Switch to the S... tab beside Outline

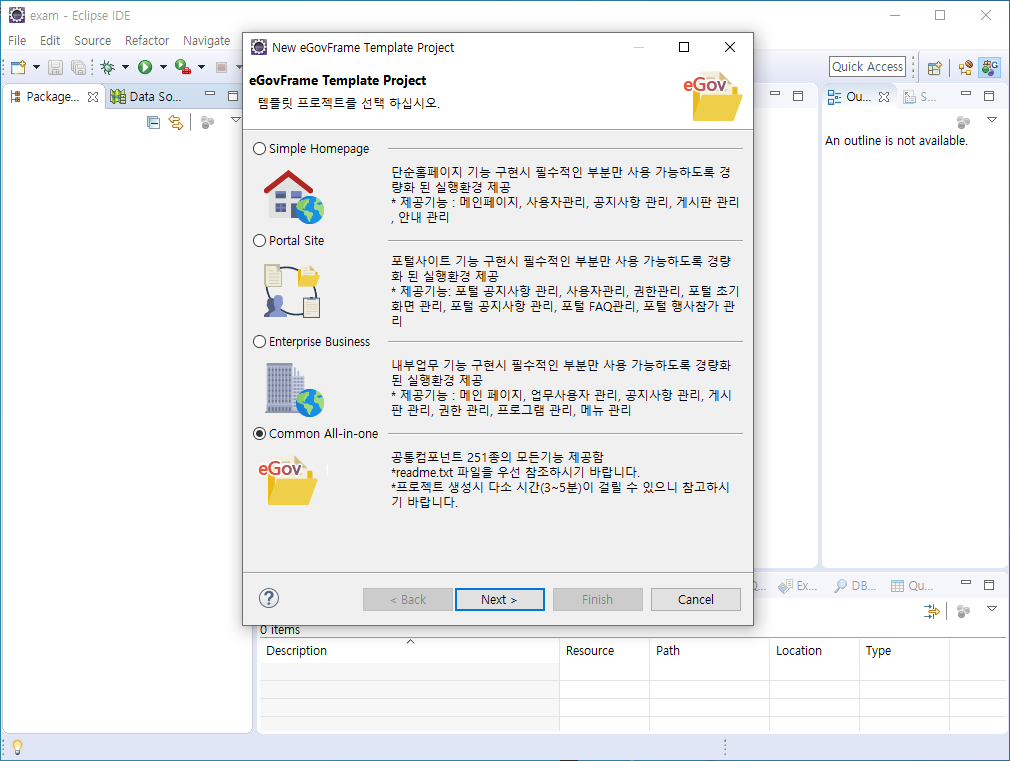[x=919, y=97]
